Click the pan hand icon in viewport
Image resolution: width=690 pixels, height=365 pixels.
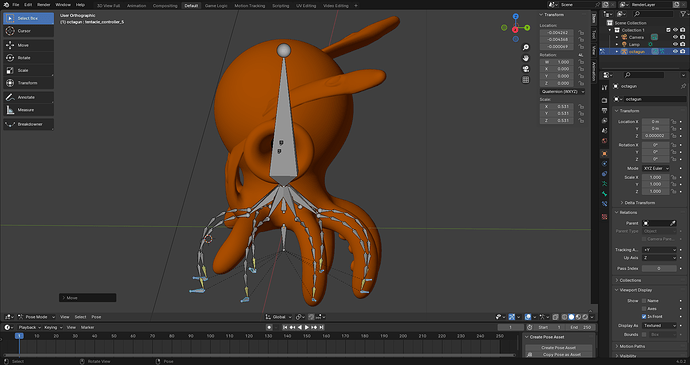click(x=525, y=58)
